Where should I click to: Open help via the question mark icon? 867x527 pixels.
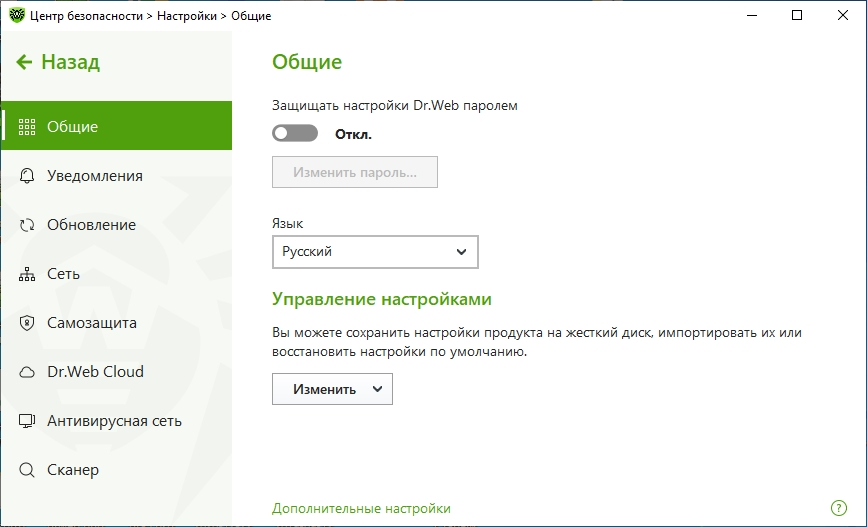tap(839, 508)
